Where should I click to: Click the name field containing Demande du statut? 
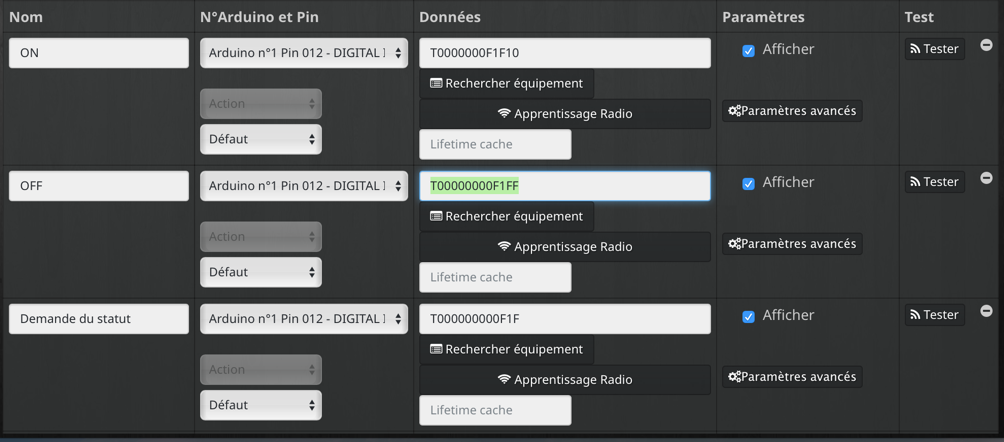click(x=99, y=319)
